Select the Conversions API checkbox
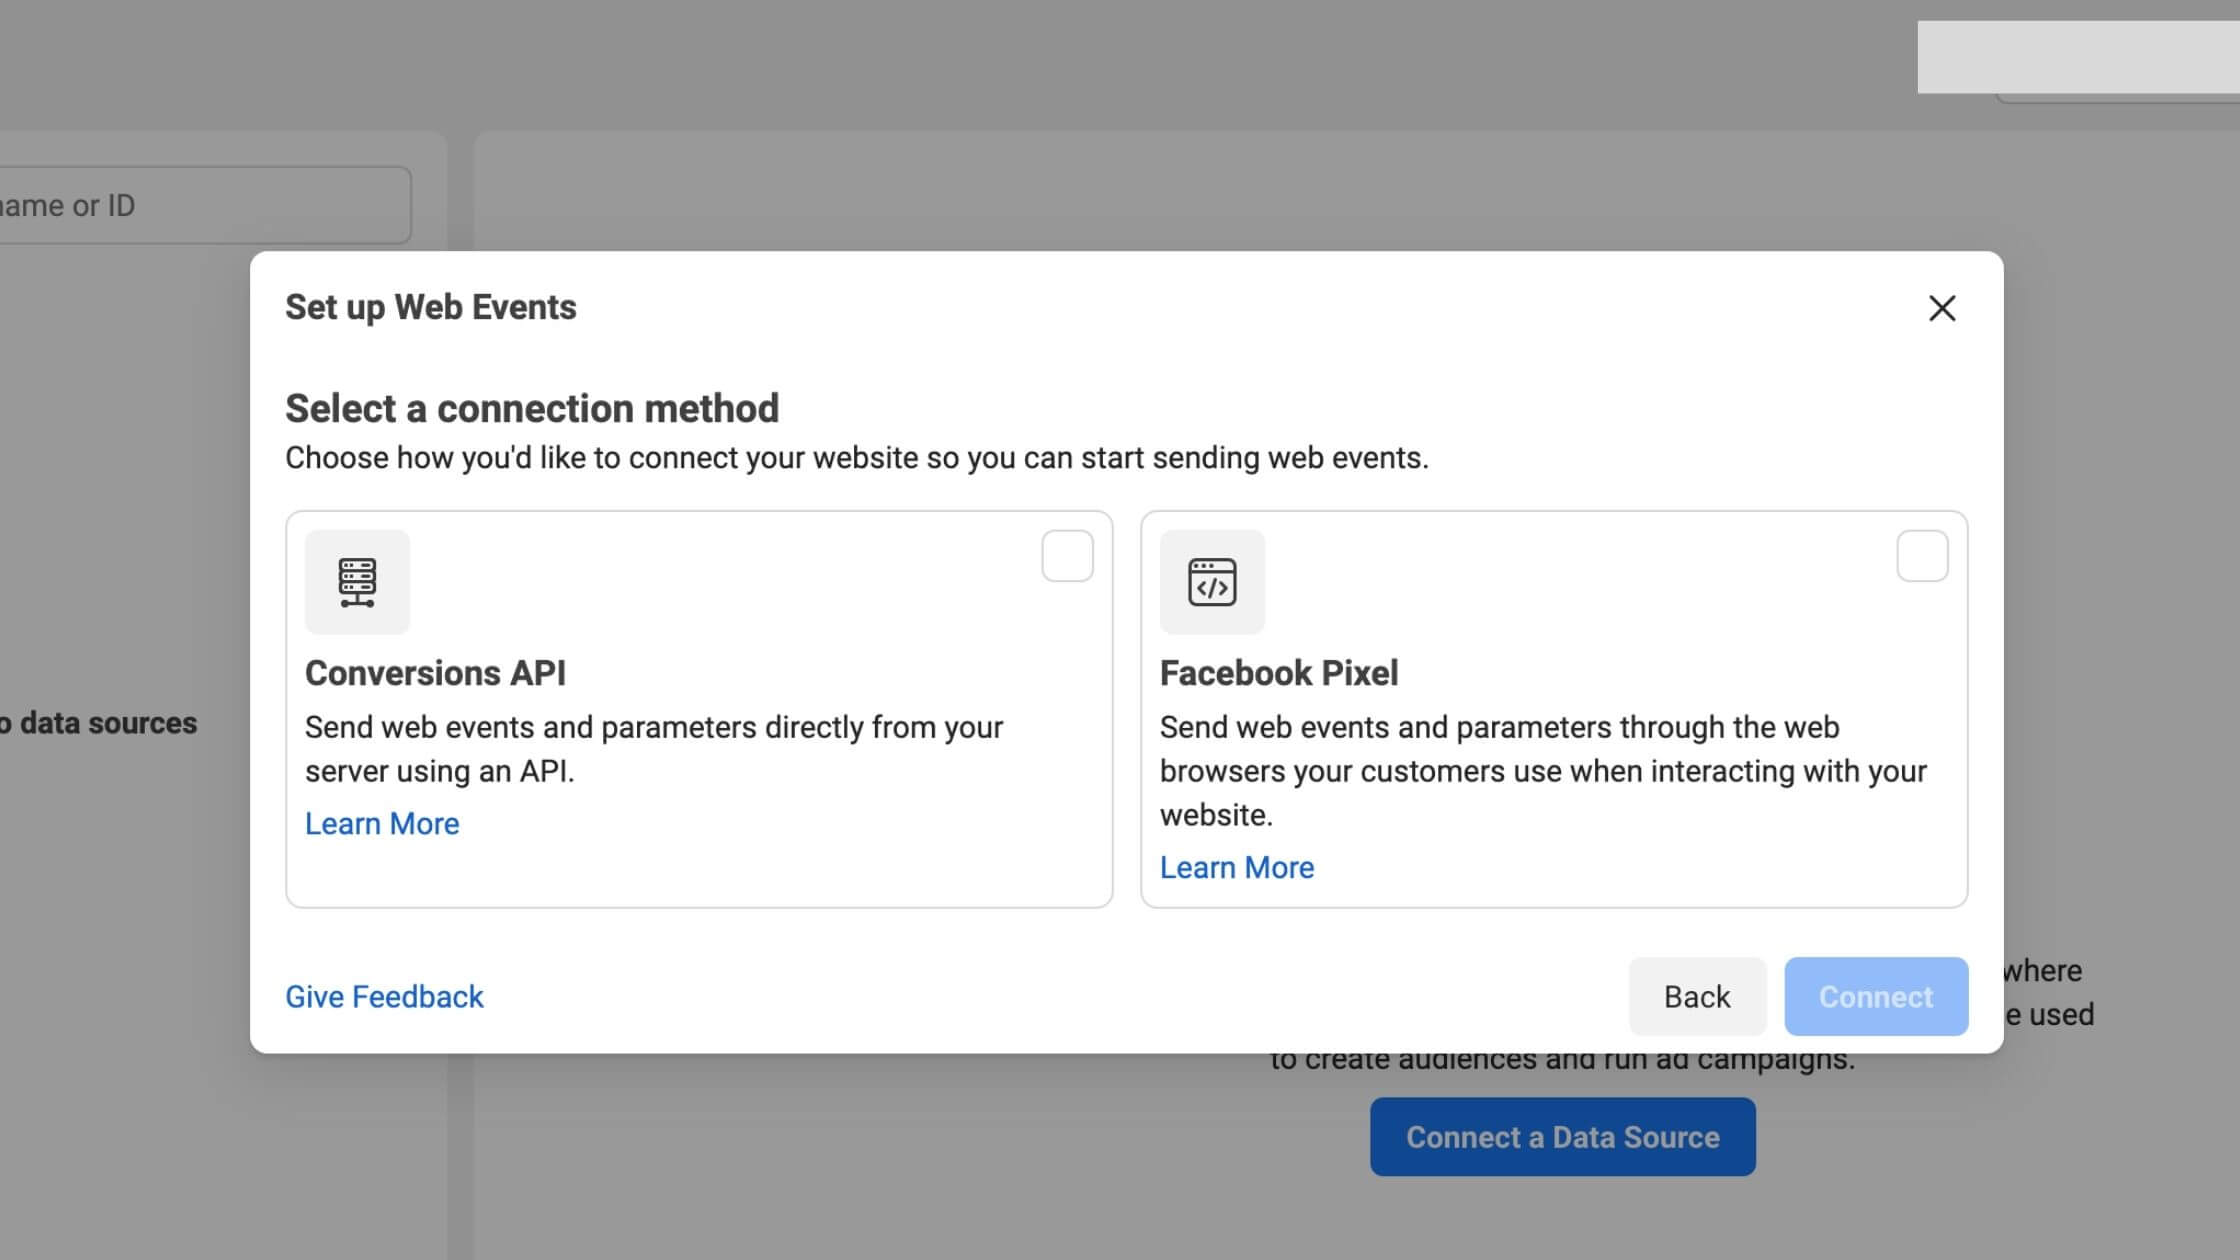The width and height of the screenshot is (2240, 1260). pos(1067,556)
